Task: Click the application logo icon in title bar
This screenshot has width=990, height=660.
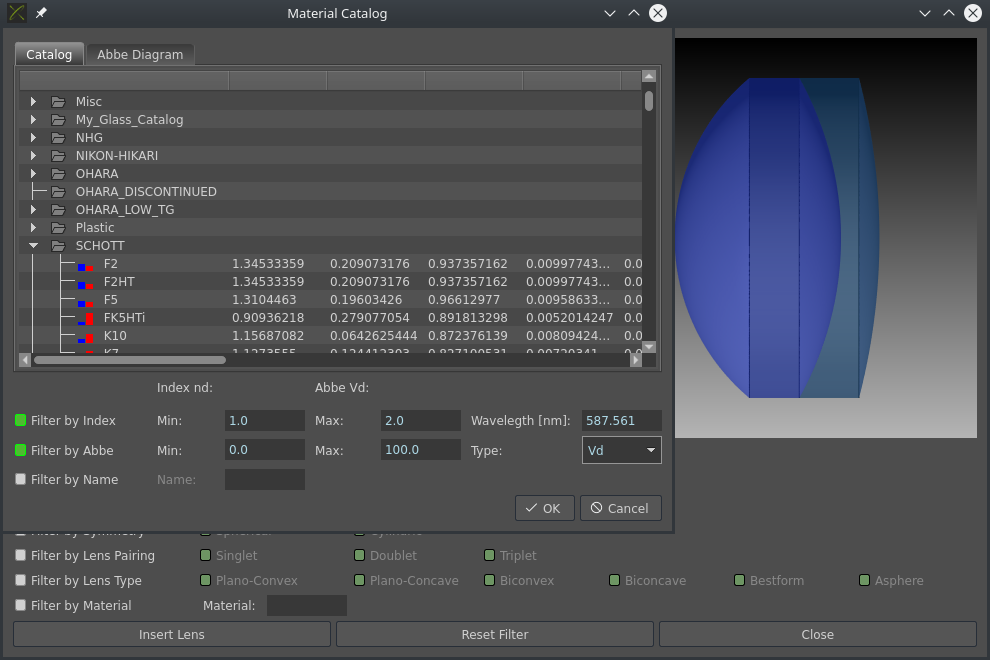Action: 17,13
